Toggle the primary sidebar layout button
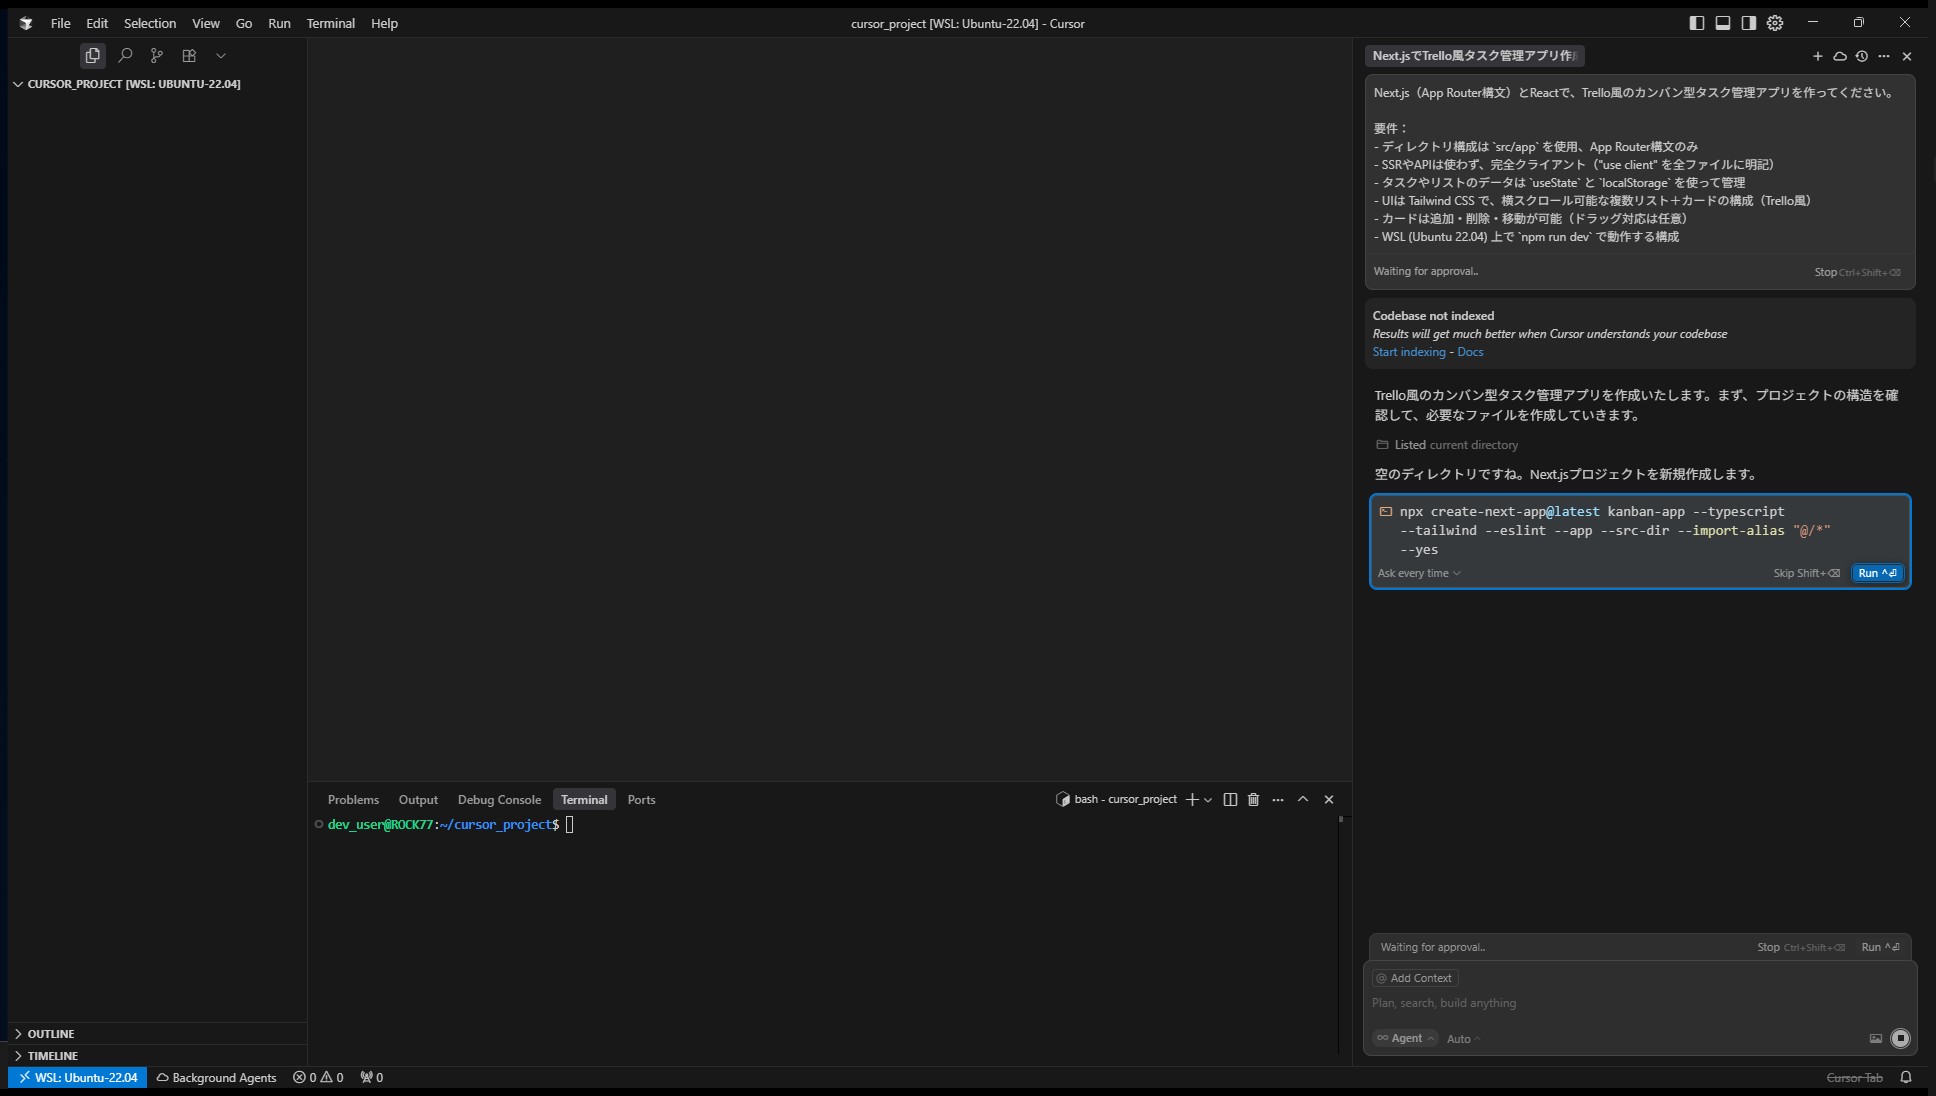The image size is (1936, 1096). [x=1697, y=23]
